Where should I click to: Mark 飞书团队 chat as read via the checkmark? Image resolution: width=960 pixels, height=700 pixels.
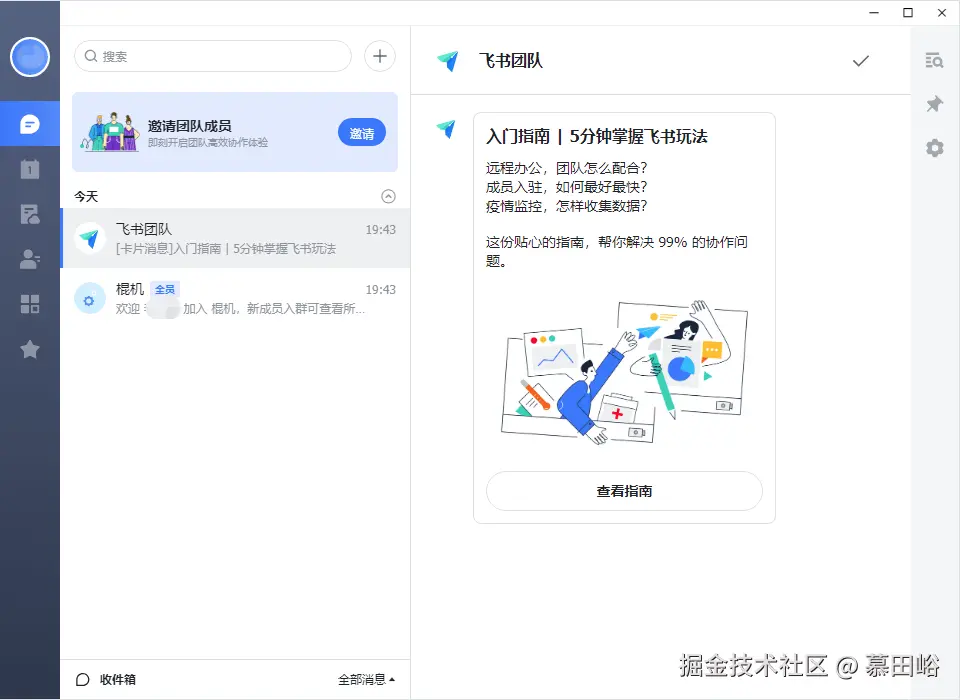861,60
